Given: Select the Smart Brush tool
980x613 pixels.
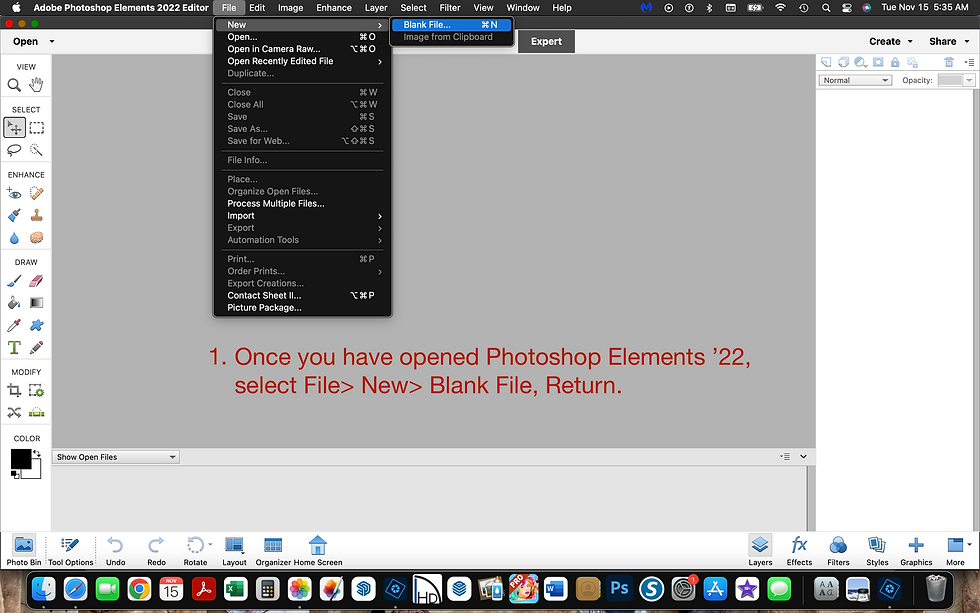Looking at the screenshot, I should [x=14, y=216].
